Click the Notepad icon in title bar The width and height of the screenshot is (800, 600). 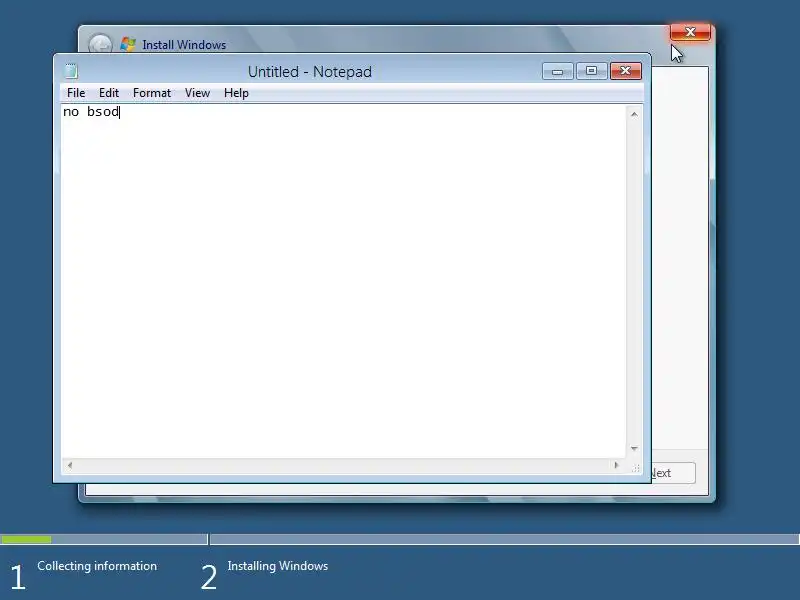point(71,71)
